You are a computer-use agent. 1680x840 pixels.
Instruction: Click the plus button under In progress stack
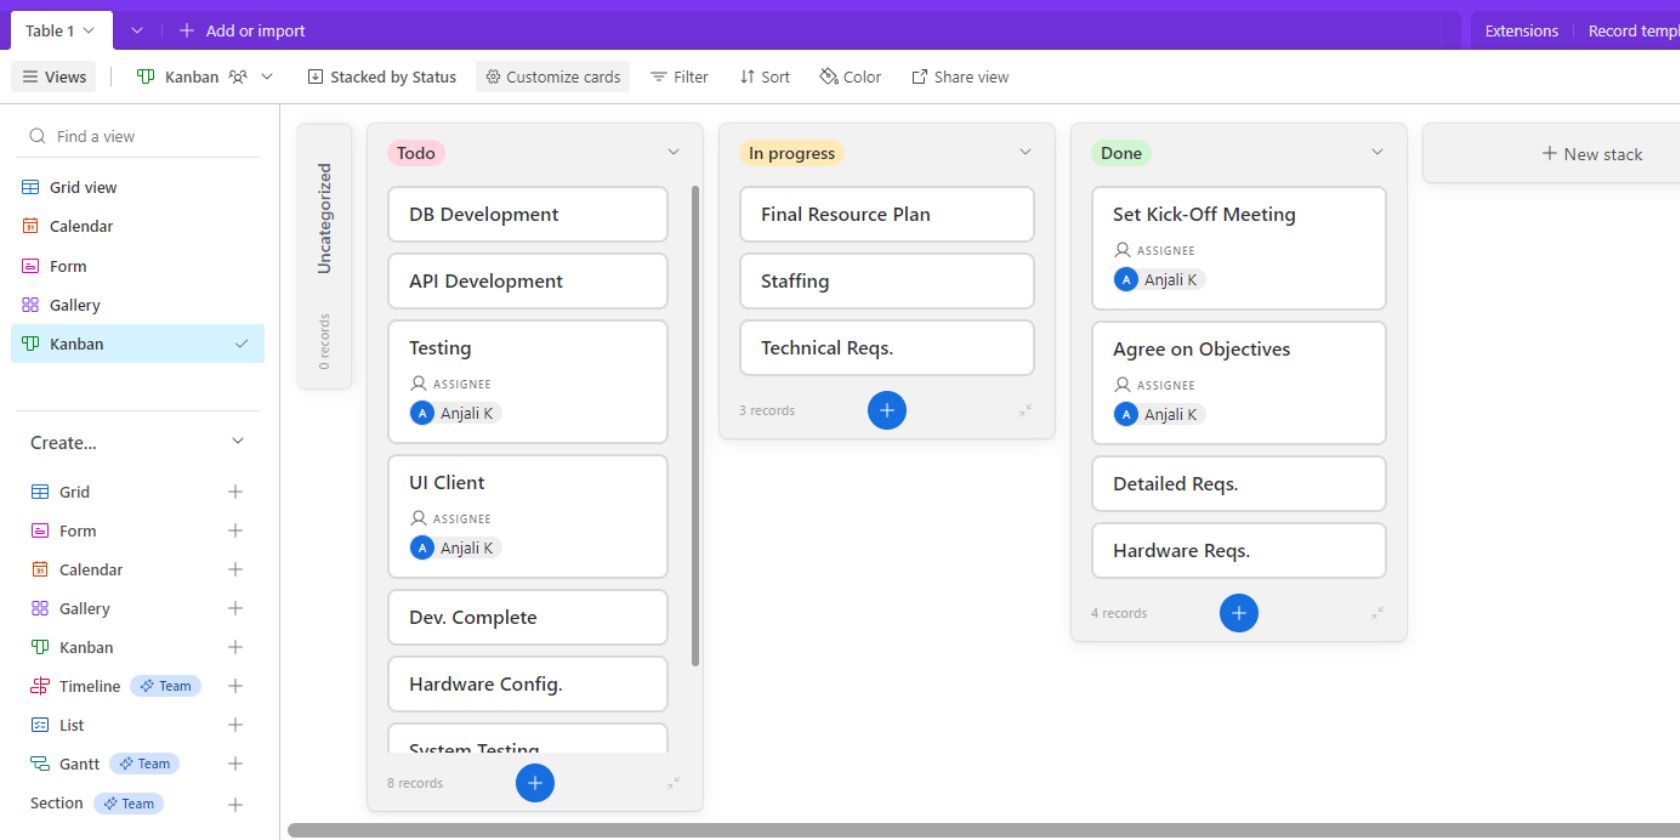887,411
